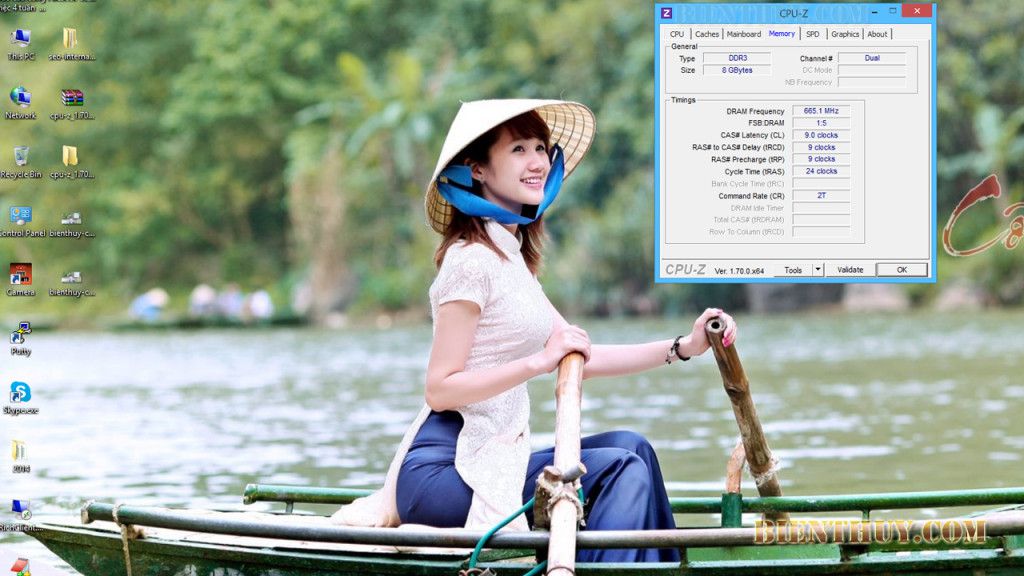
Task: Switch to the Caches tab
Action: click(707, 34)
